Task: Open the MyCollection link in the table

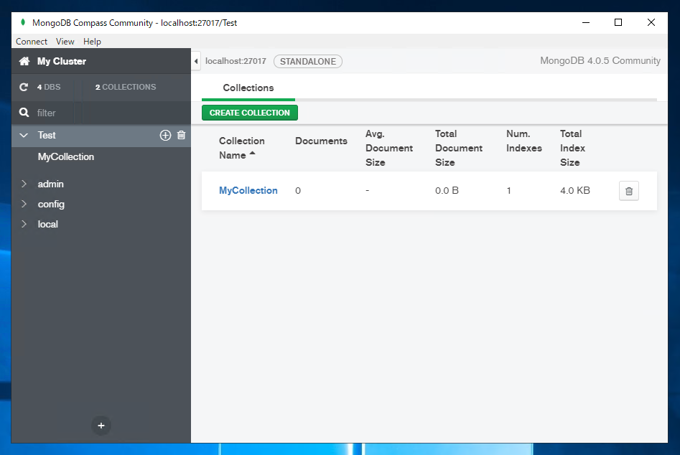Action: 248,190
